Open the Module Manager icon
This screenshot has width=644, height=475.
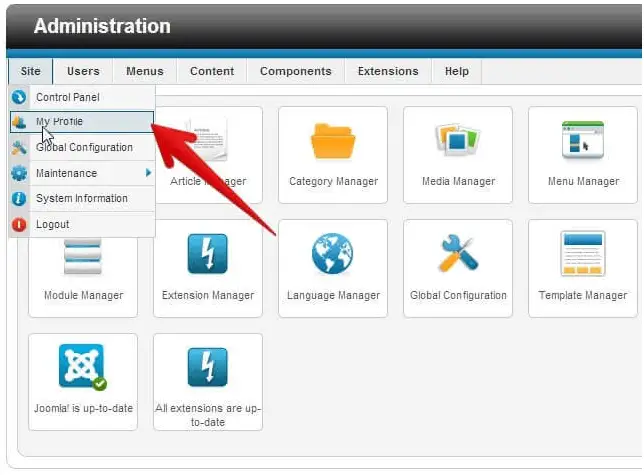click(83, 257)
